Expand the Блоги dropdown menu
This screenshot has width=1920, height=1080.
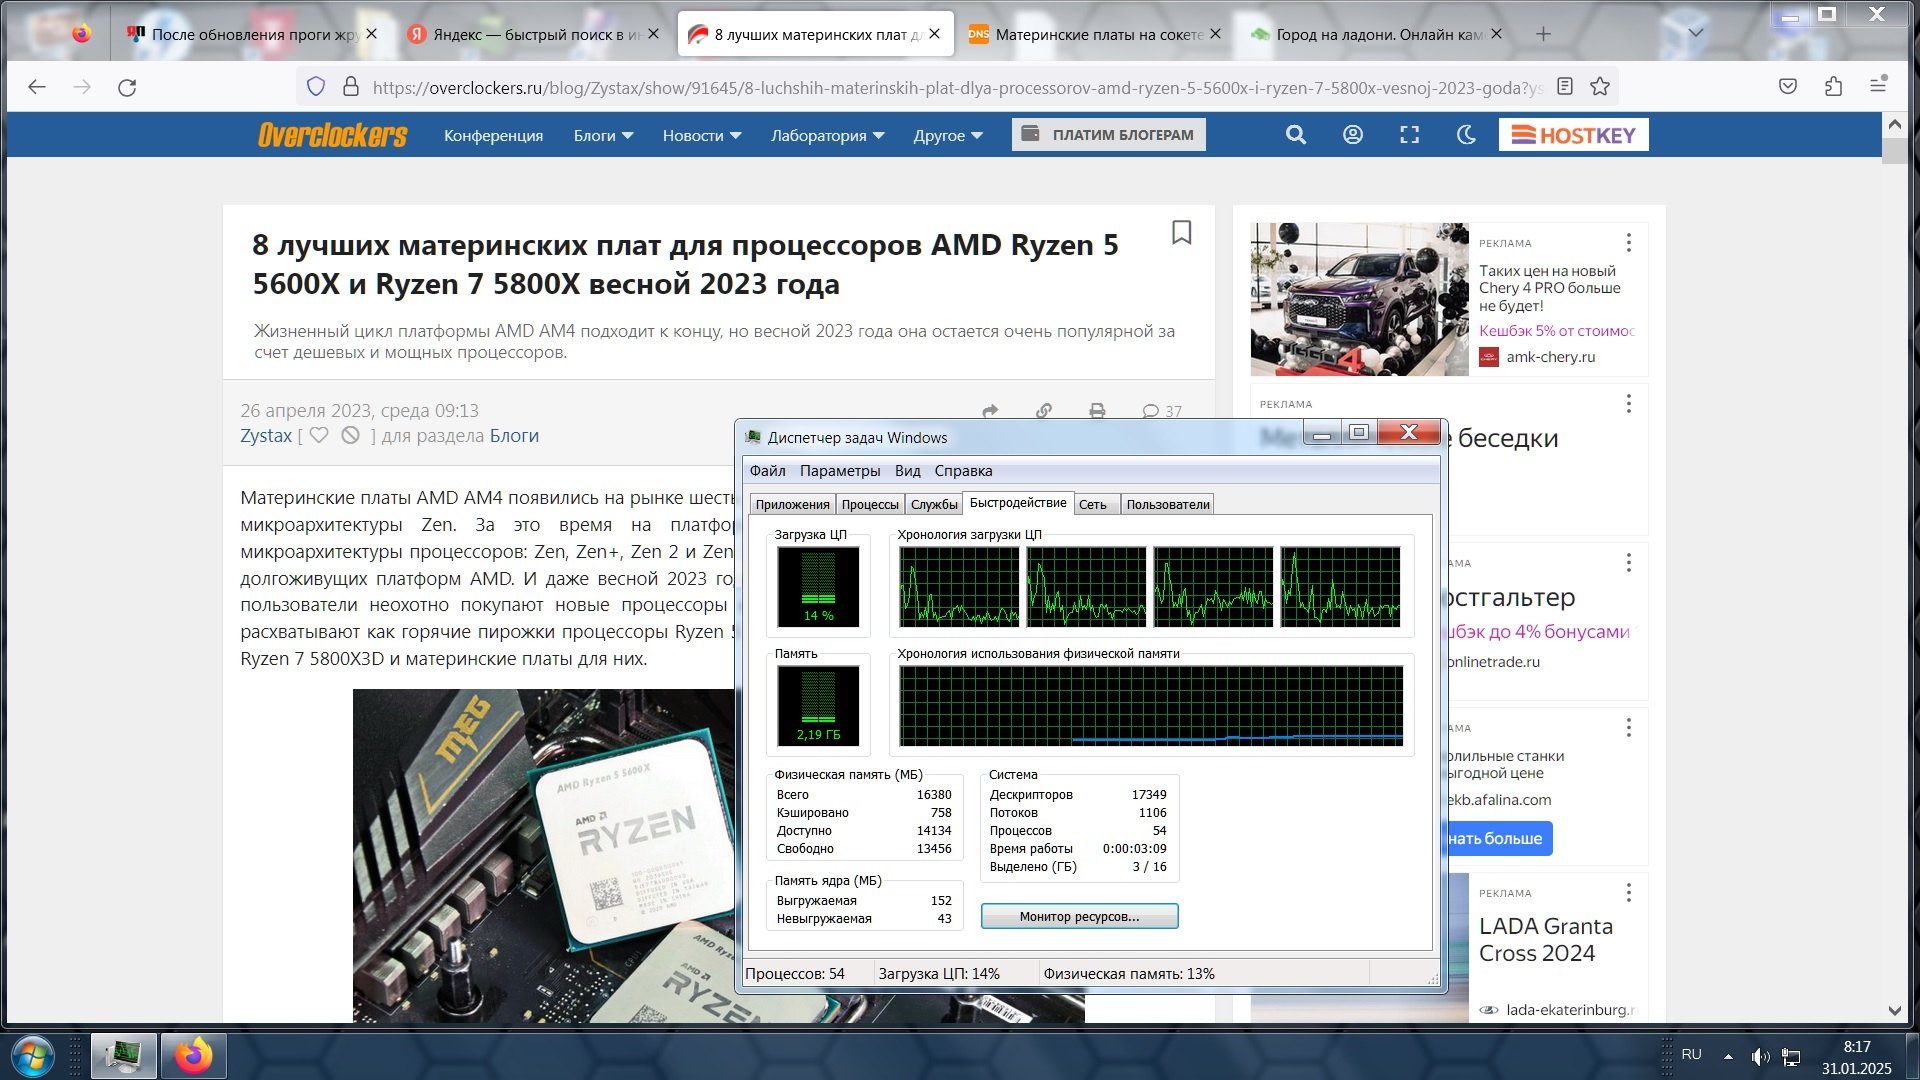[603, 135]
